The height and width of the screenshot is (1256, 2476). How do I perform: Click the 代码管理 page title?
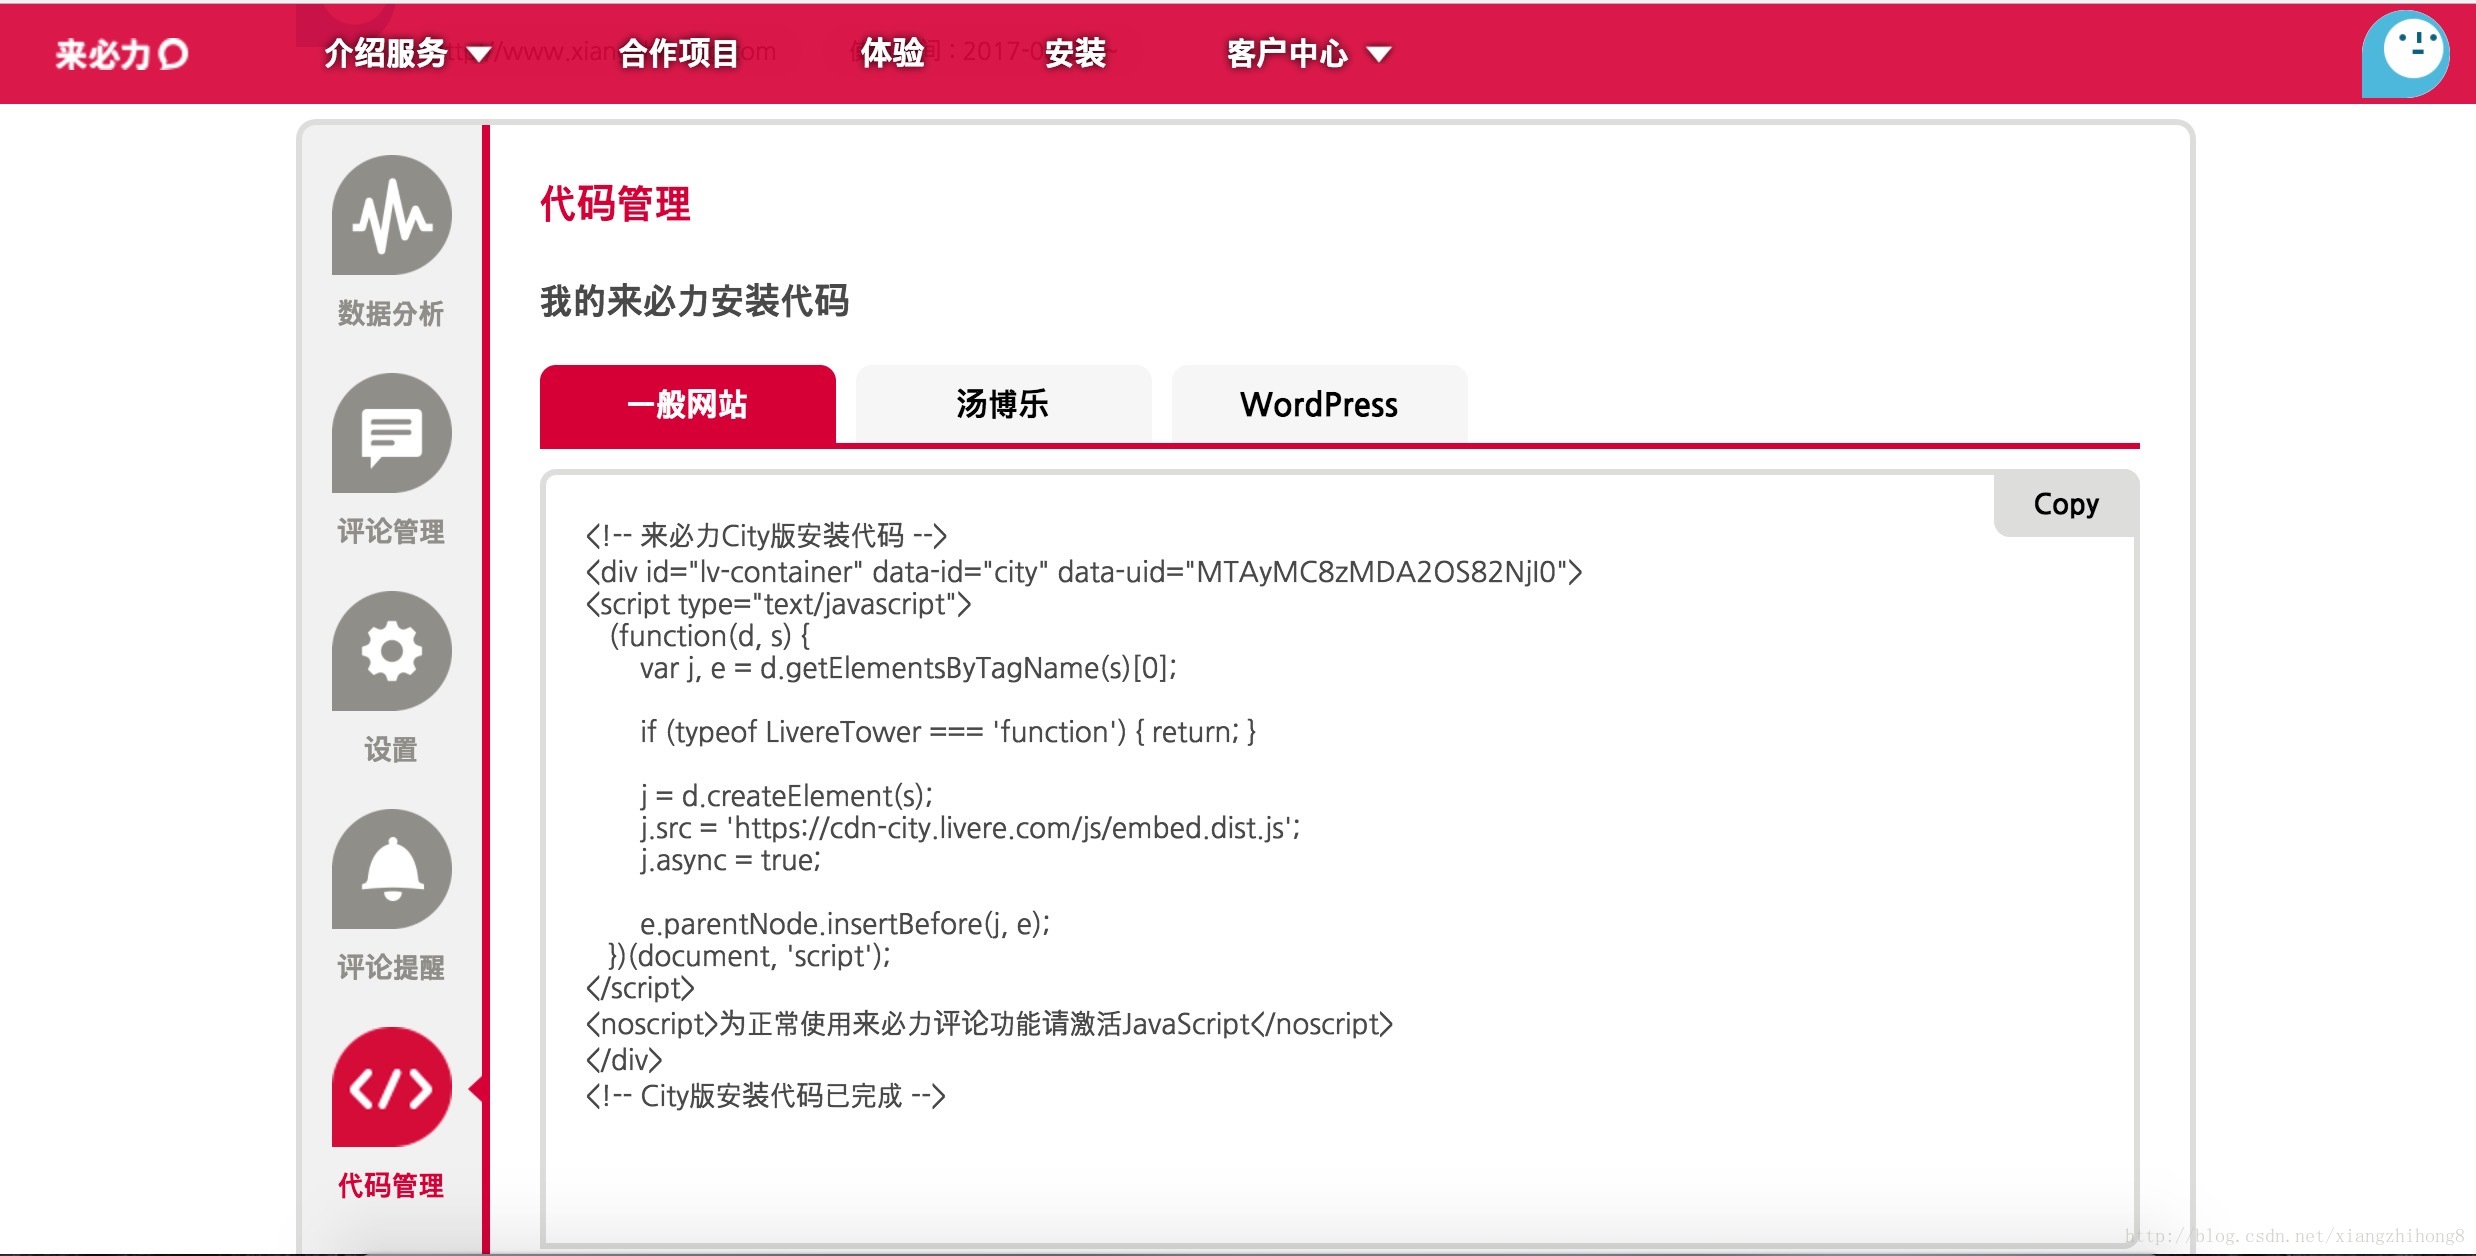coord(615,204)
